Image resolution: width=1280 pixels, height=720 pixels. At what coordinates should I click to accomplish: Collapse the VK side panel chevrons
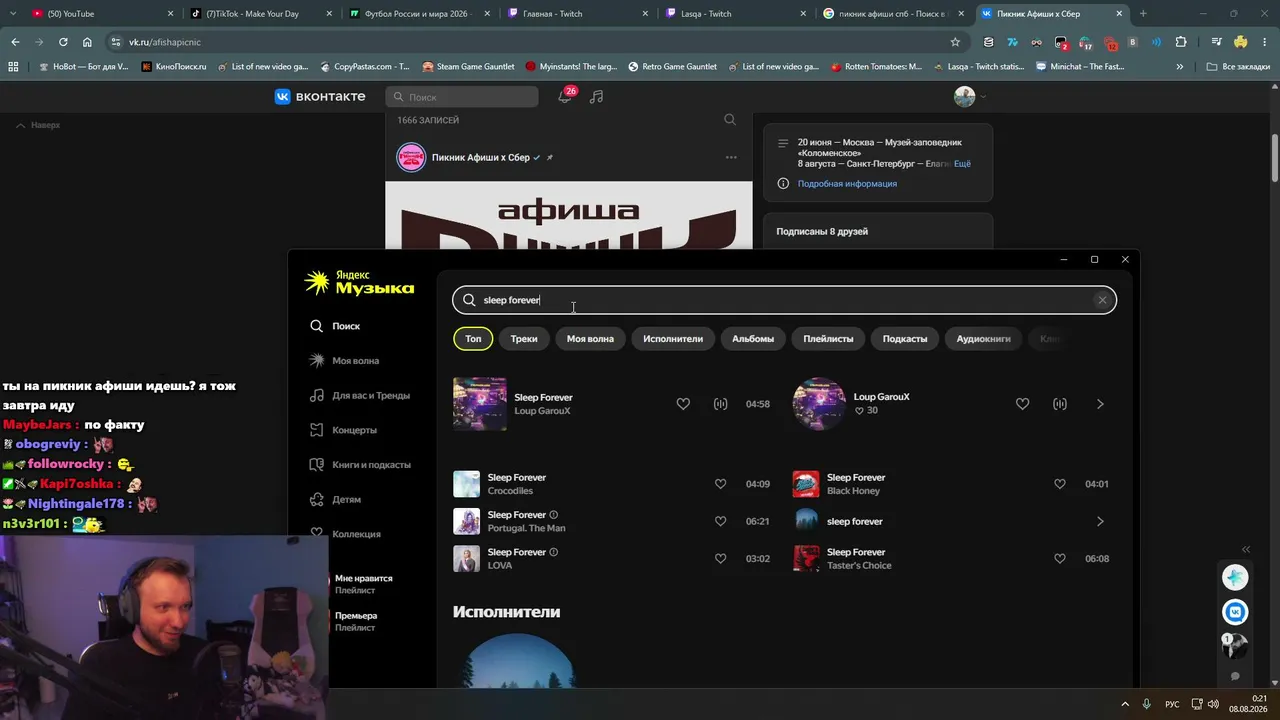pos(1246,550)
